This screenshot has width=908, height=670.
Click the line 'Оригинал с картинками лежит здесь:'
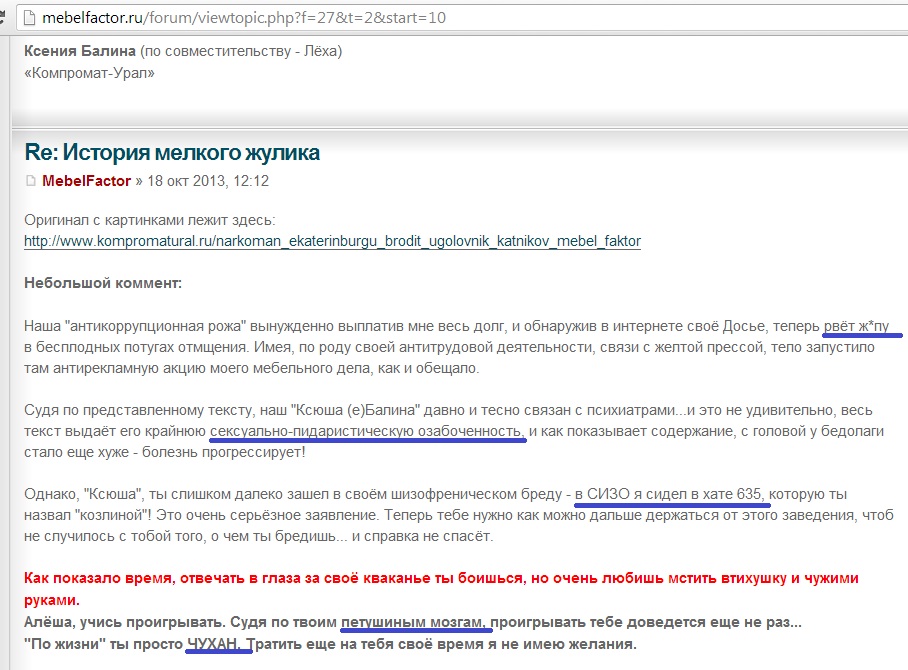(149, 220)
